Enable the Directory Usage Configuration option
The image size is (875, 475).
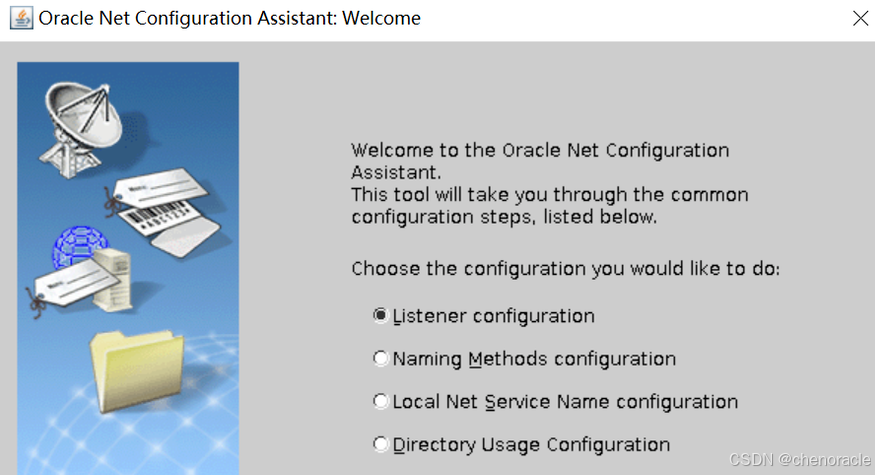(x=380, y=444)
